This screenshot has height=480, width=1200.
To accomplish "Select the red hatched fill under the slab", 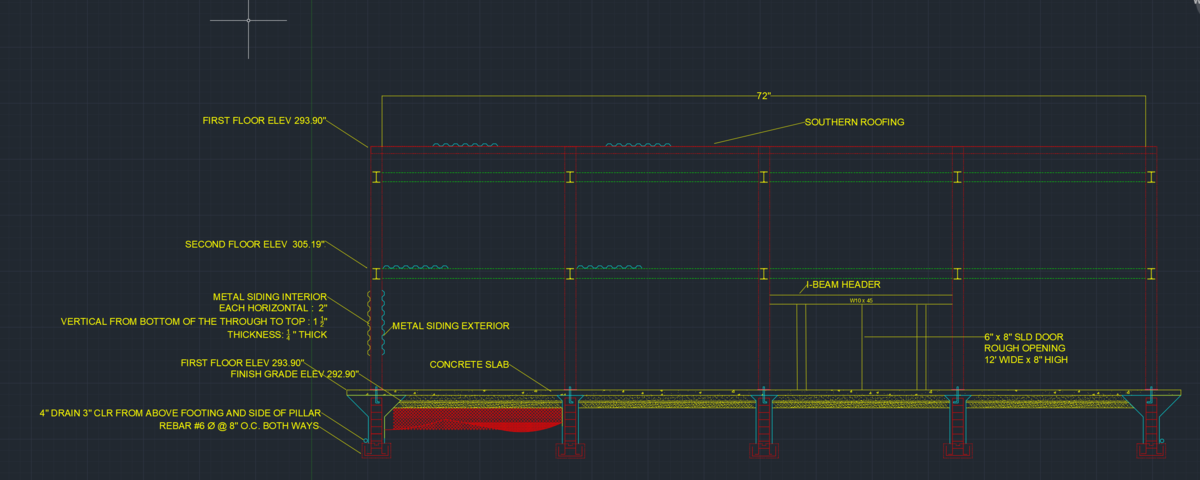I will pos(475,417).
